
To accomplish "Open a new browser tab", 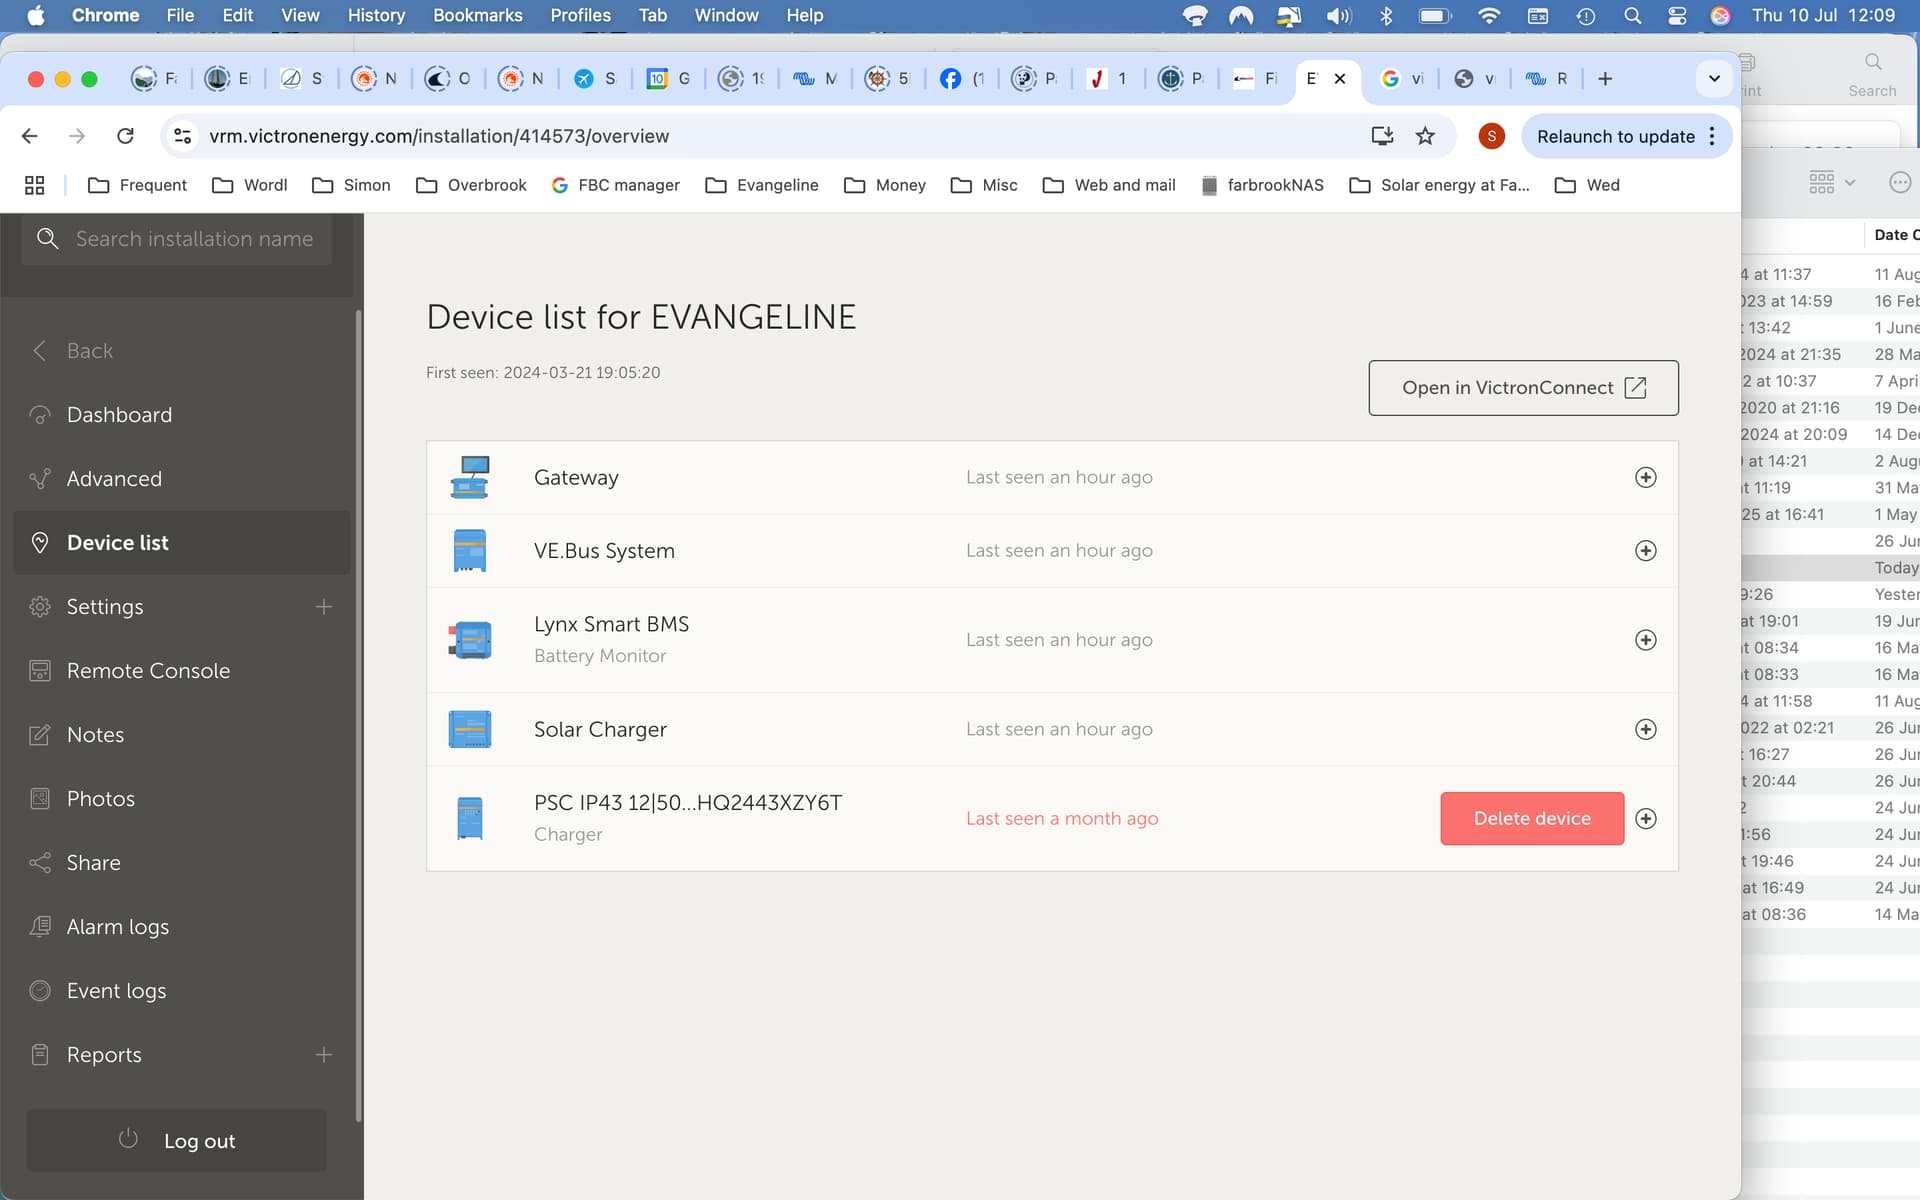I will pos(1605,79).
